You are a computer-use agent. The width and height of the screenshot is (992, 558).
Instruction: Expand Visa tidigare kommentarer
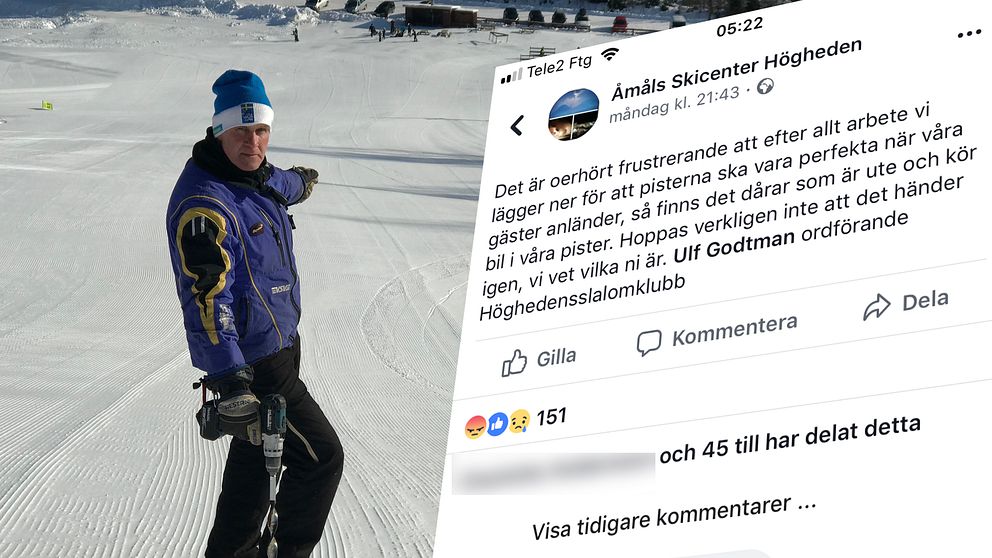click(x=674, y=518)
